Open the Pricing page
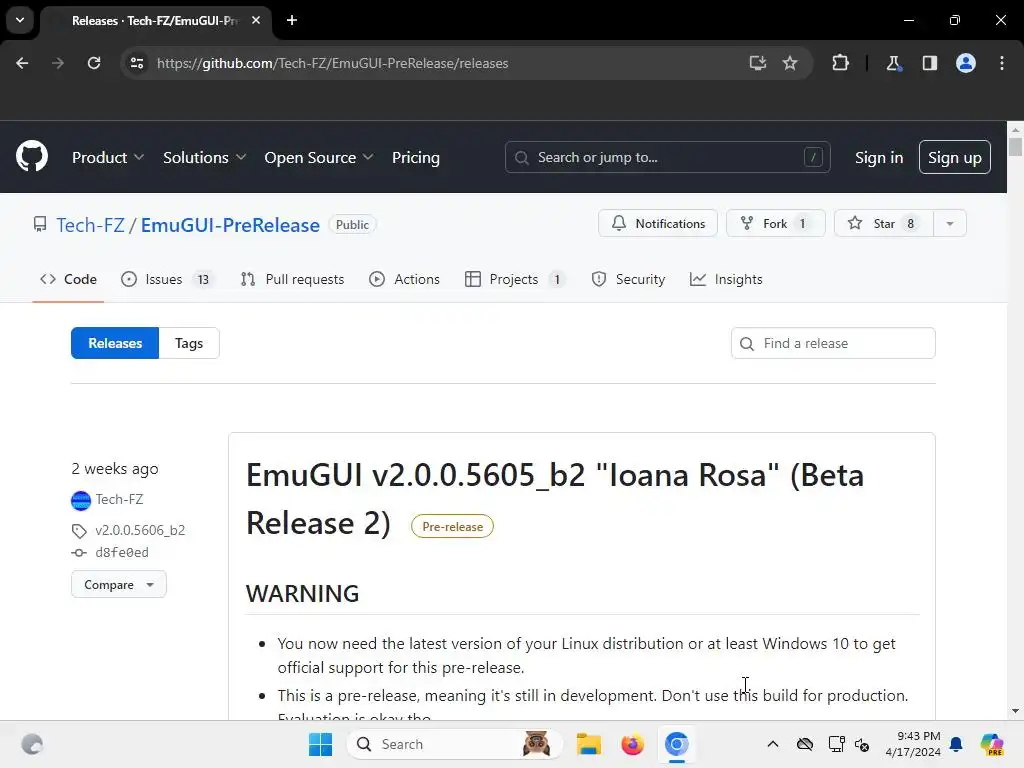The width and height of the screenshot is (1024, 768). point(416,157)
